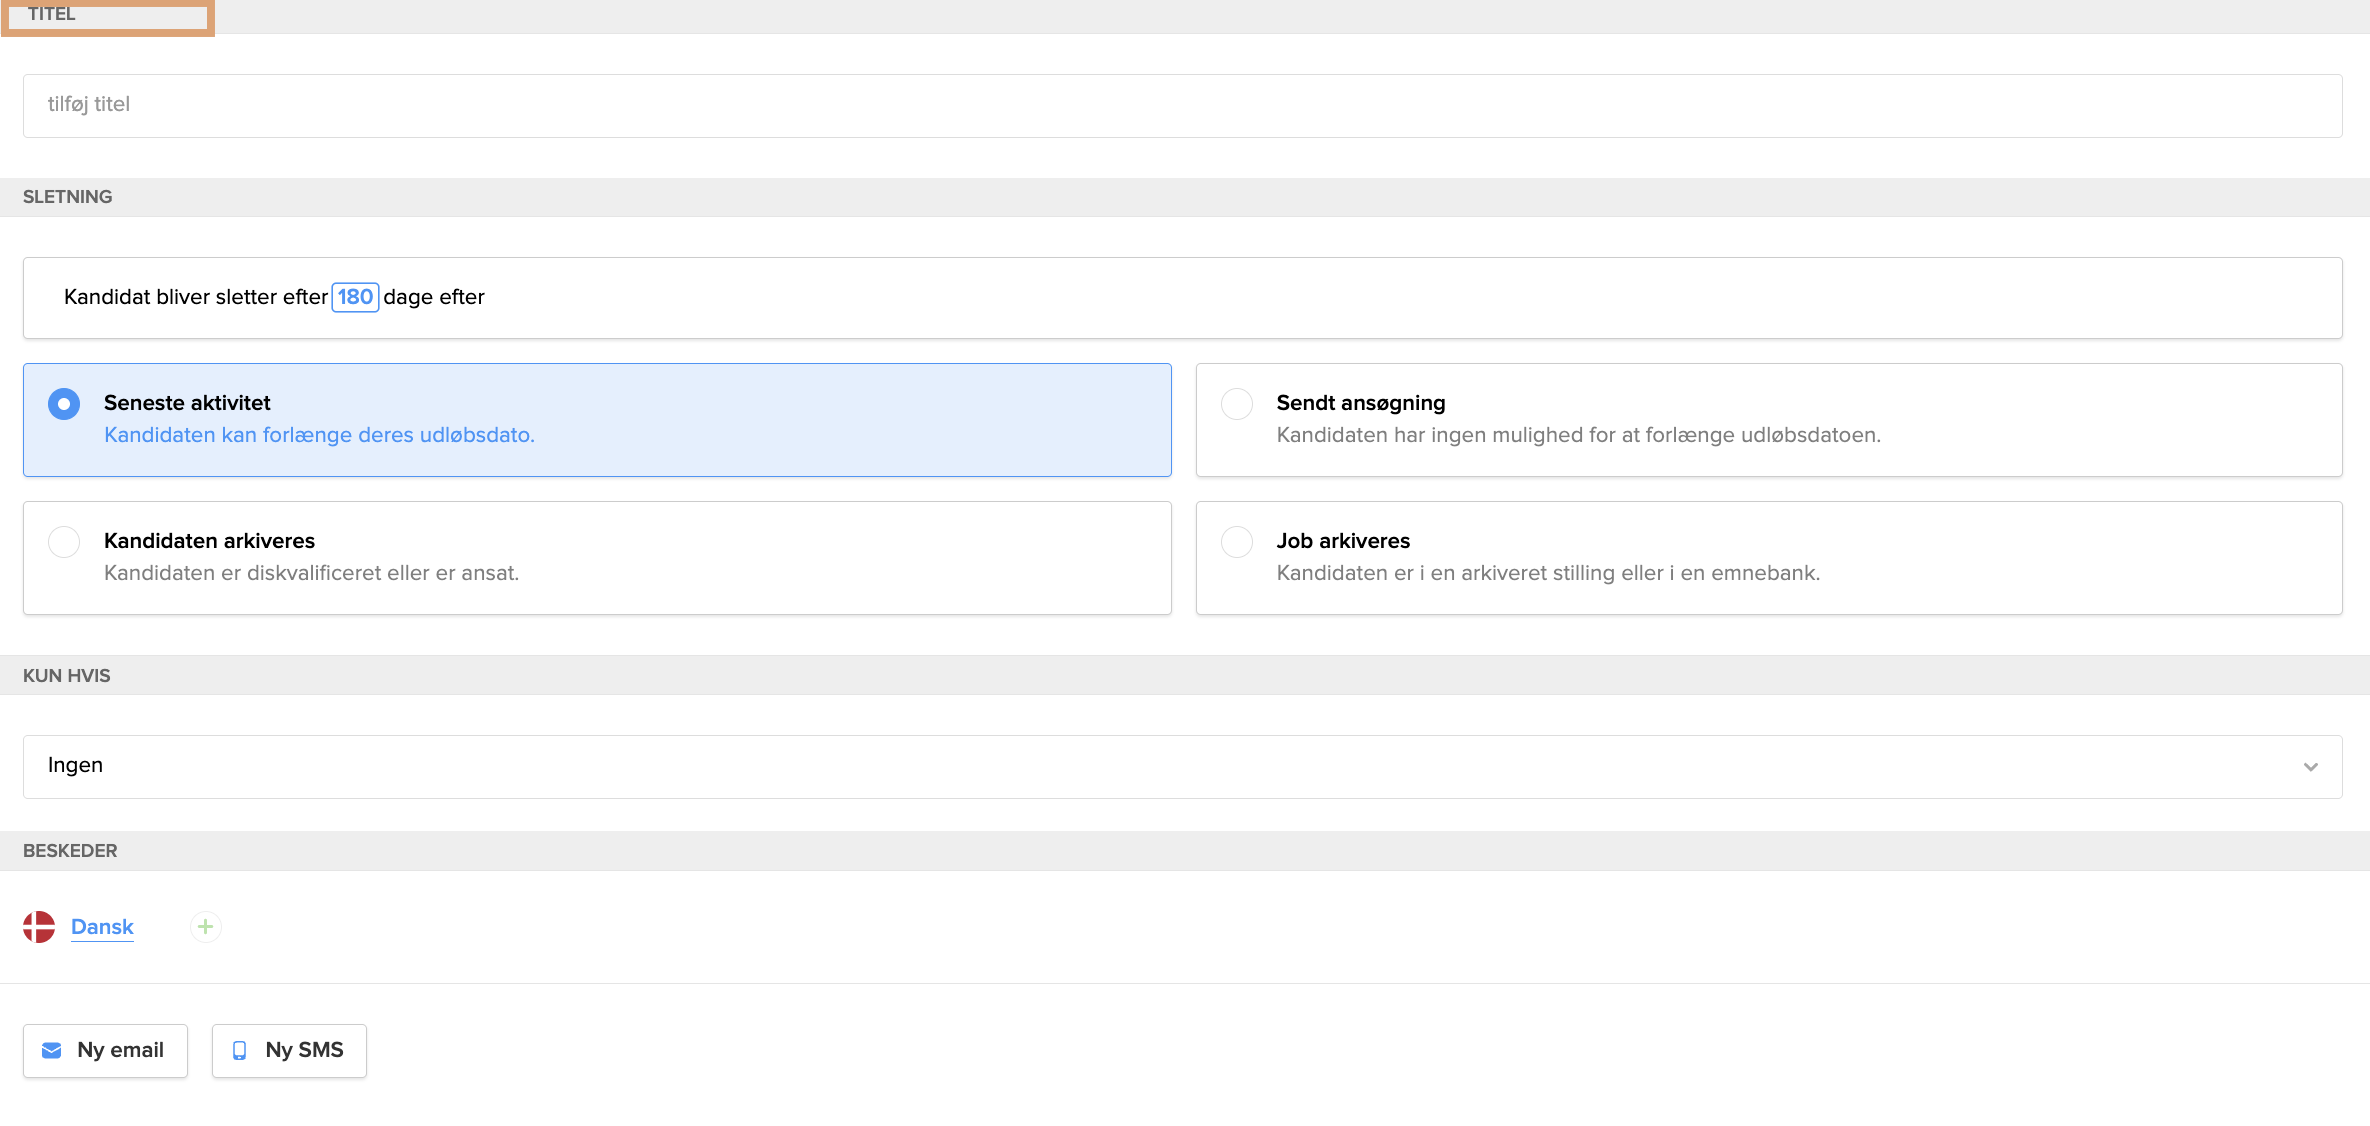The image size is (2370, 1126).
Task: Click the TITEL section header
Action: (51, 14)
